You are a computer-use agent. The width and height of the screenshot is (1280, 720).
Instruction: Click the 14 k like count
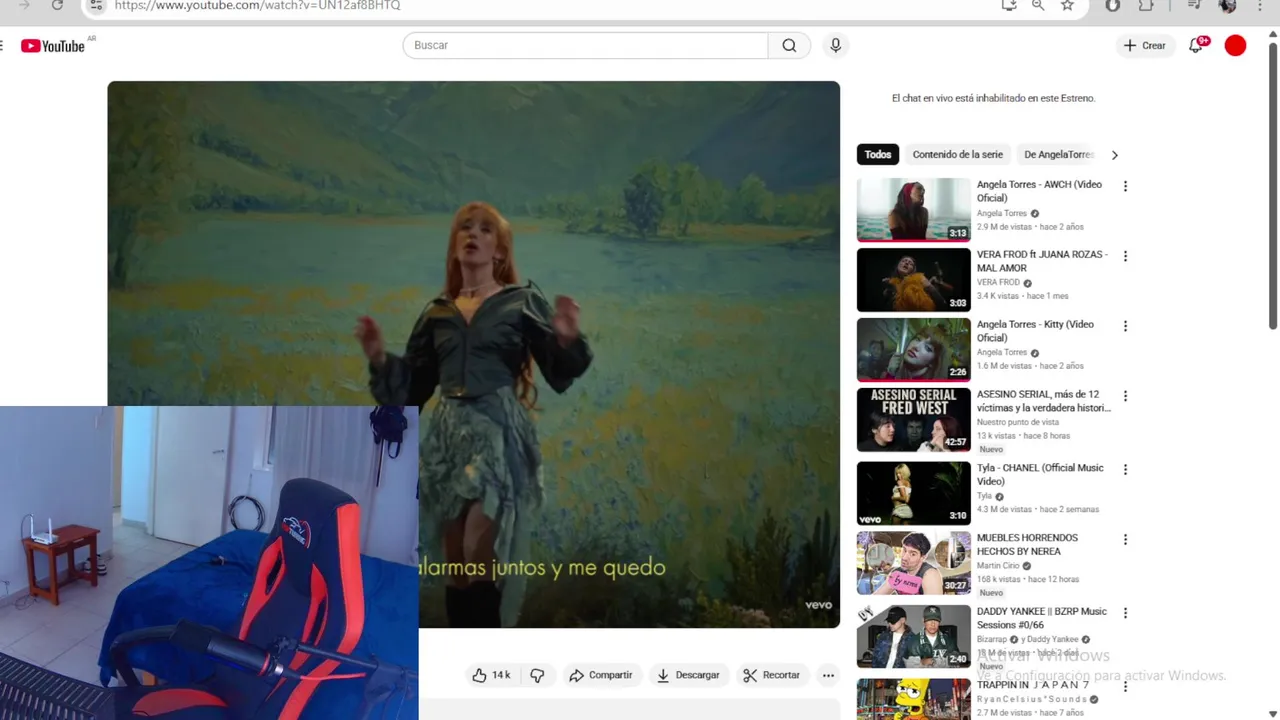(501, 675)
